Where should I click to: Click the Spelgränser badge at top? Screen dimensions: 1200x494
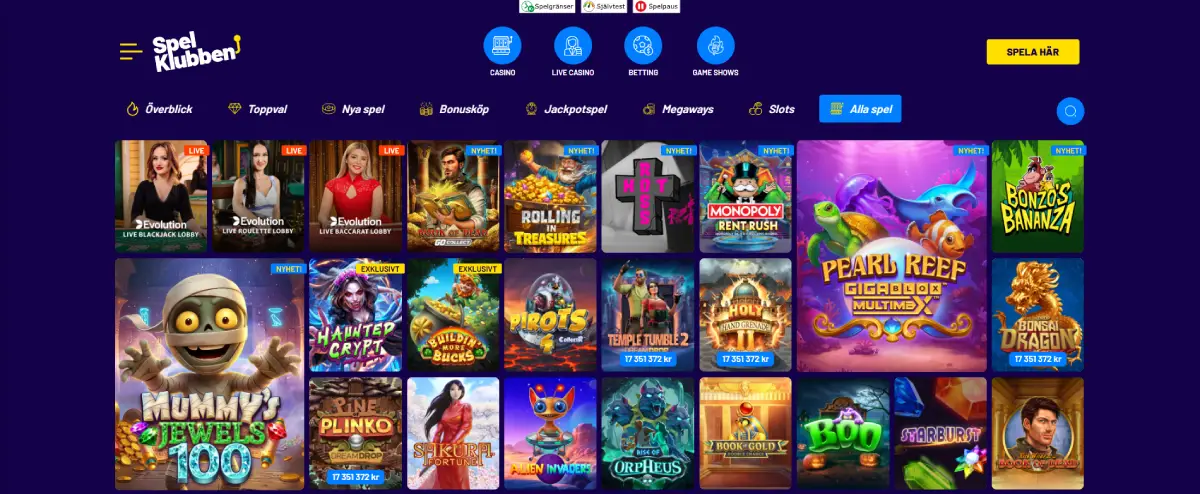click(x=548, y=6)
